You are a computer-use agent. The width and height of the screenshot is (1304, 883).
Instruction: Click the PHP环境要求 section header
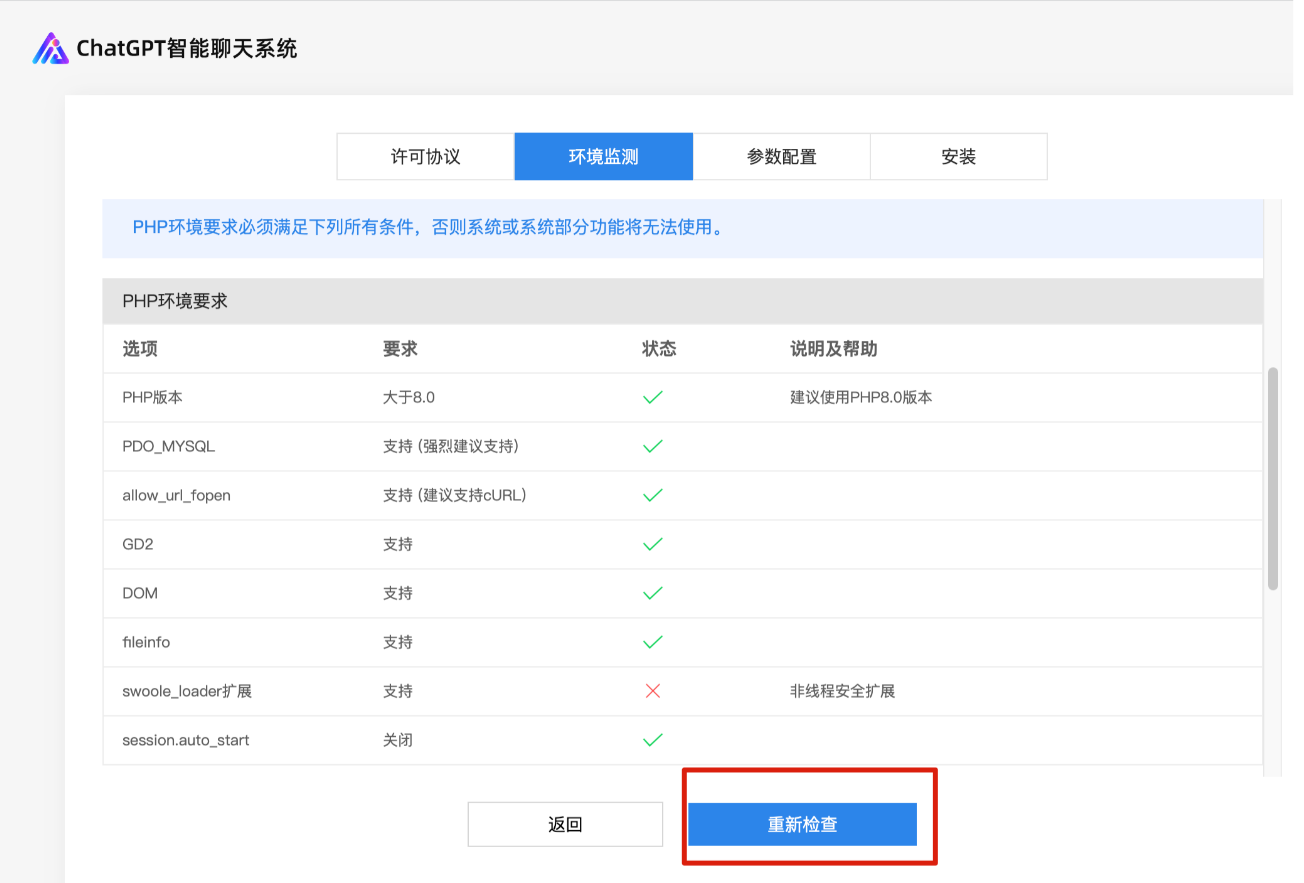pyautogui.click(x=175, y=301)
